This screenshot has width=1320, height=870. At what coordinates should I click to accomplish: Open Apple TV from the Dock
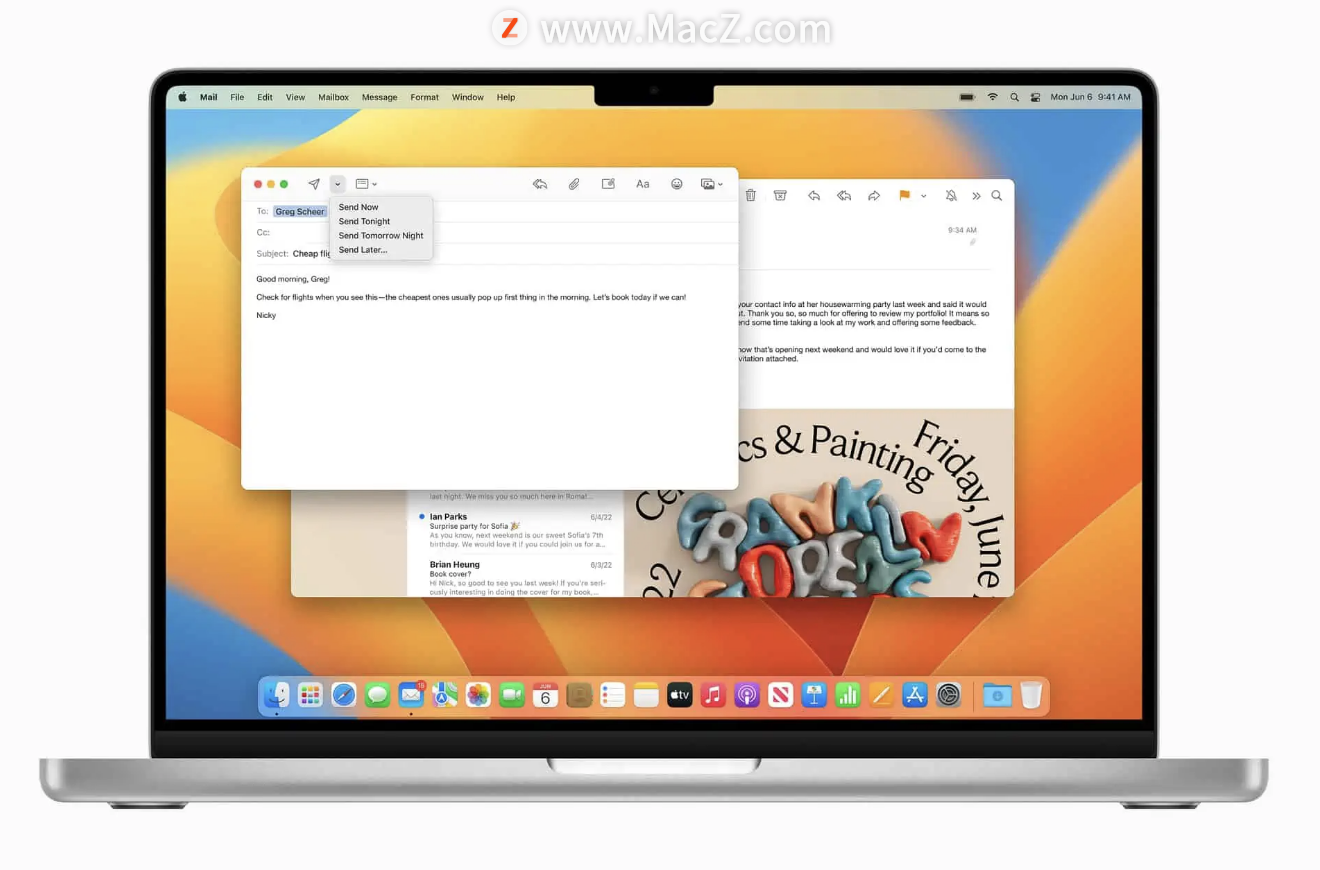[x=680, y=694]
